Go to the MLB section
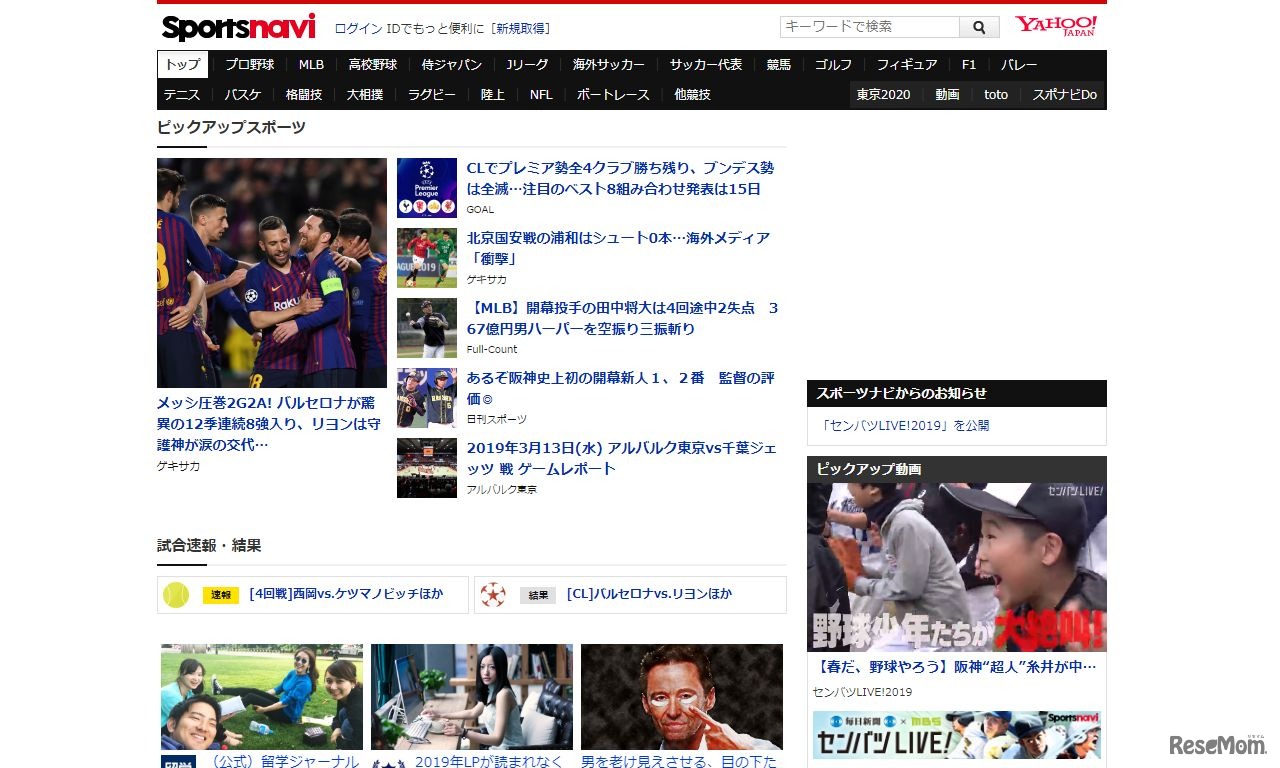Image resolution: width=1280 pixels, height=768 pixels. [x=312, y=64]
